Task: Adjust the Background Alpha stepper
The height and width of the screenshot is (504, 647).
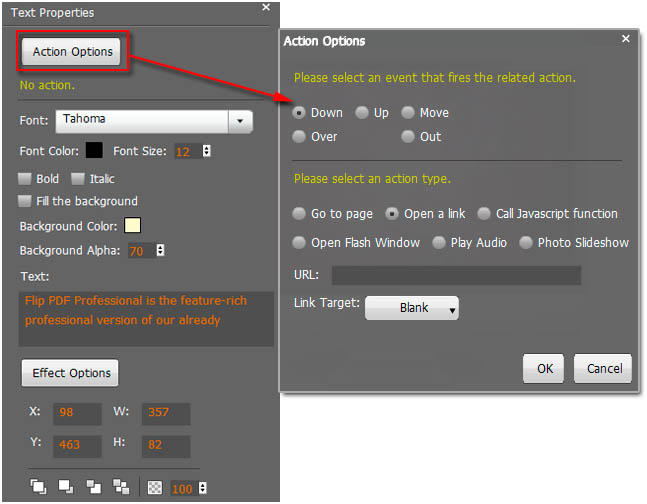Action: 160,251
